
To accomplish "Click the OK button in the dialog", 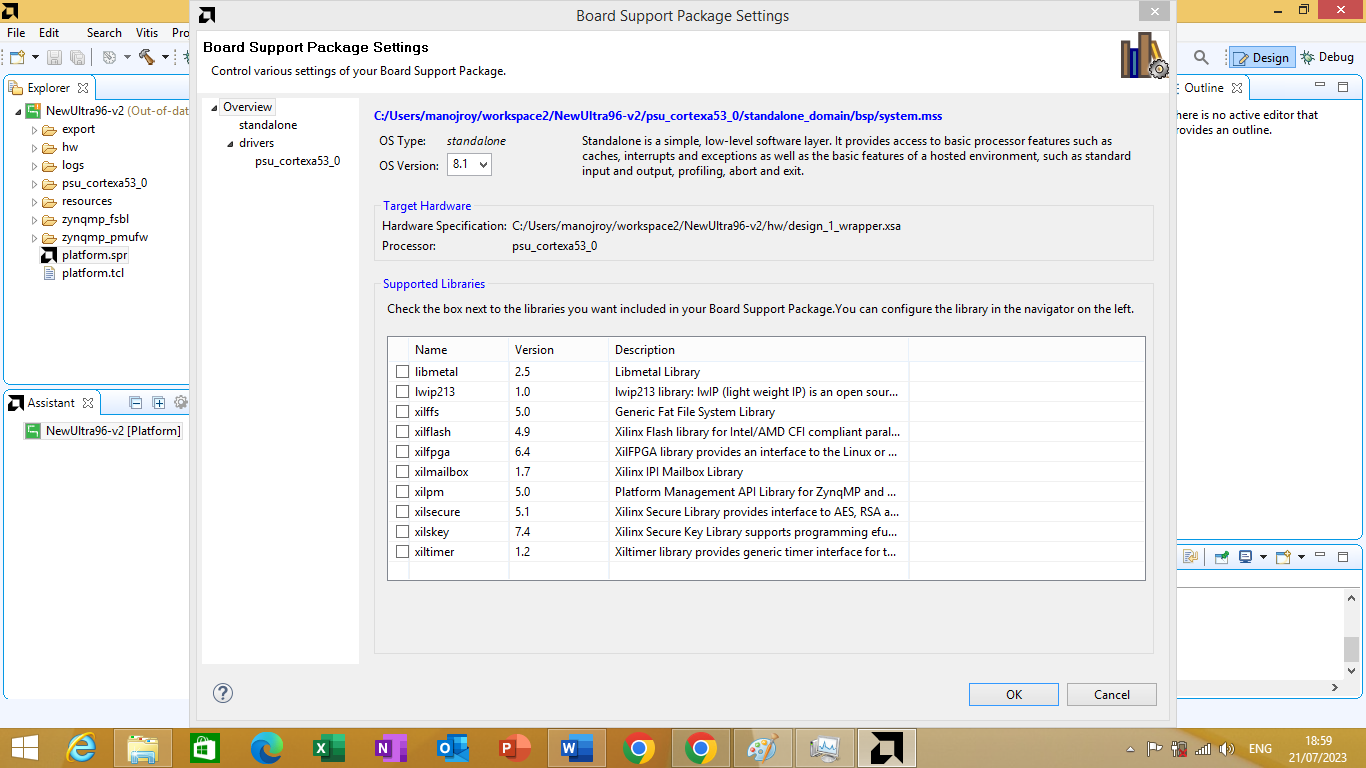I will coord(1014,695).
